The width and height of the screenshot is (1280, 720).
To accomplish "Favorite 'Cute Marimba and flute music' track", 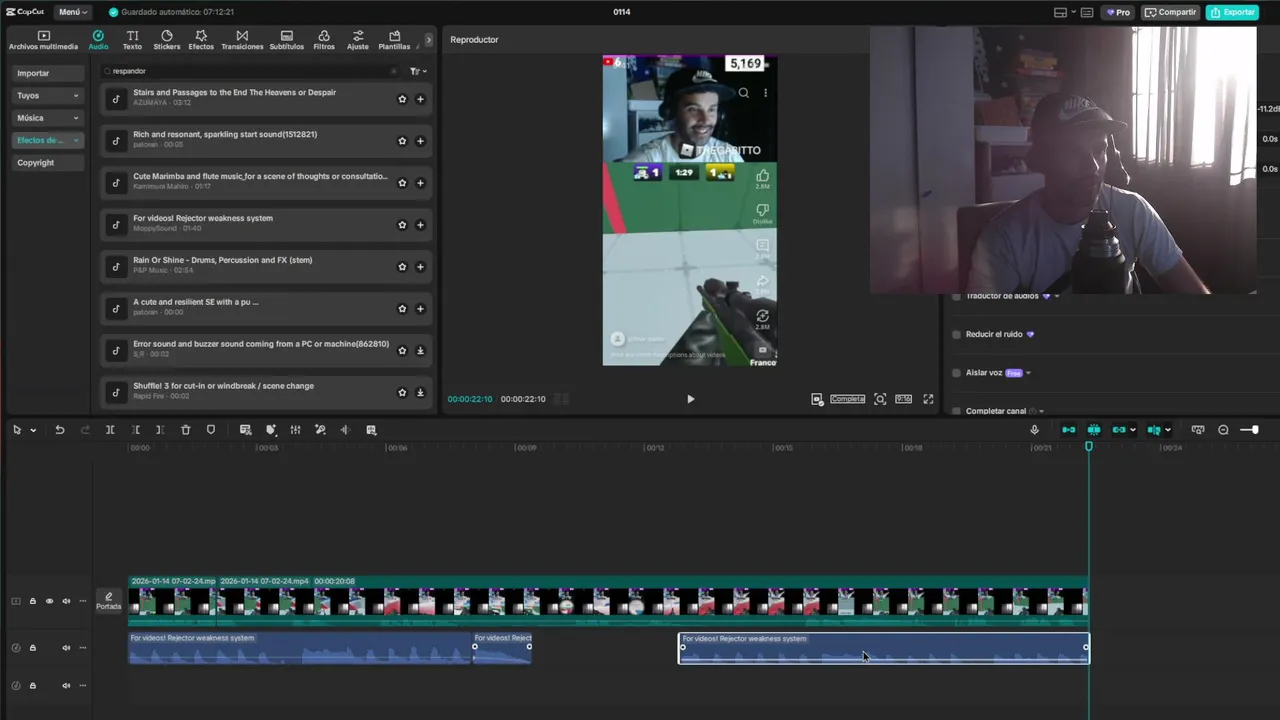I will [402, 183].
